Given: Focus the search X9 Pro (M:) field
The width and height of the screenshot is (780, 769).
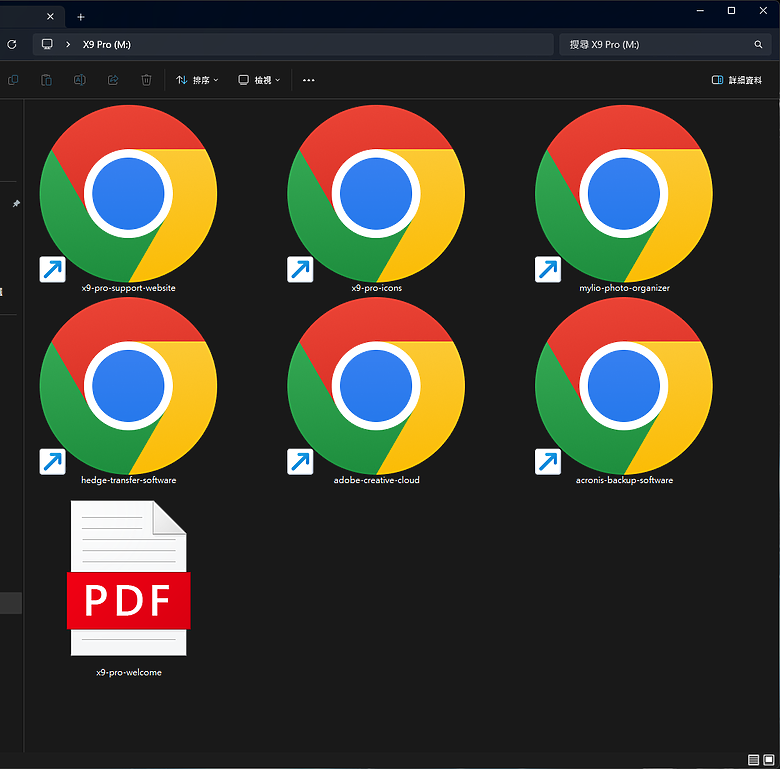Looking at the screenshot, I should 665,45.
